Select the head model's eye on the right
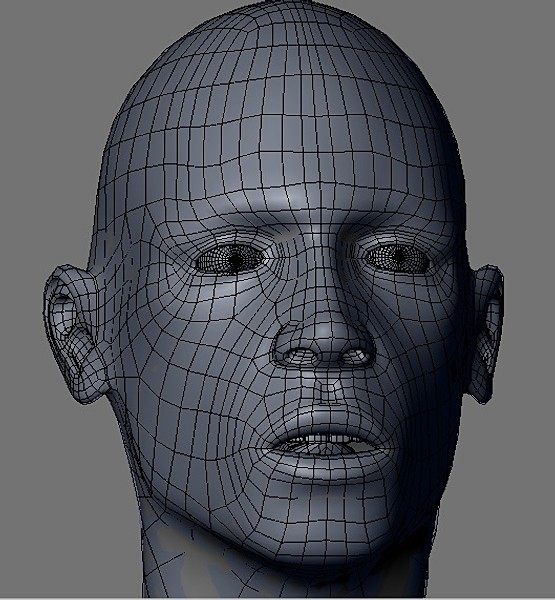 [397, 258]
